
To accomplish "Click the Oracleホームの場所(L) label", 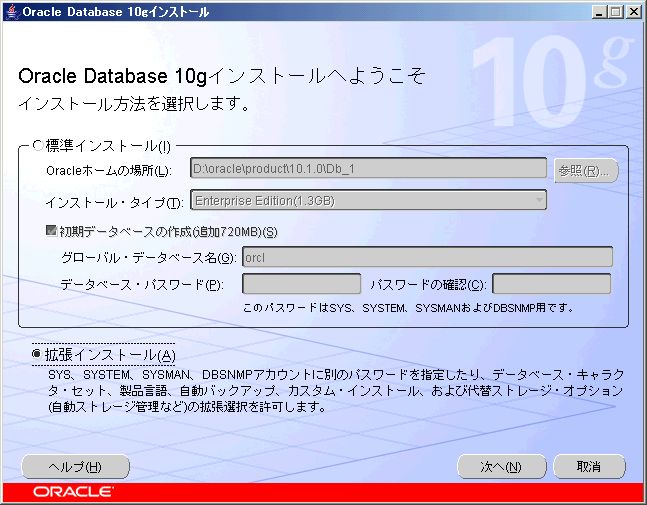I will coord(109,170).
